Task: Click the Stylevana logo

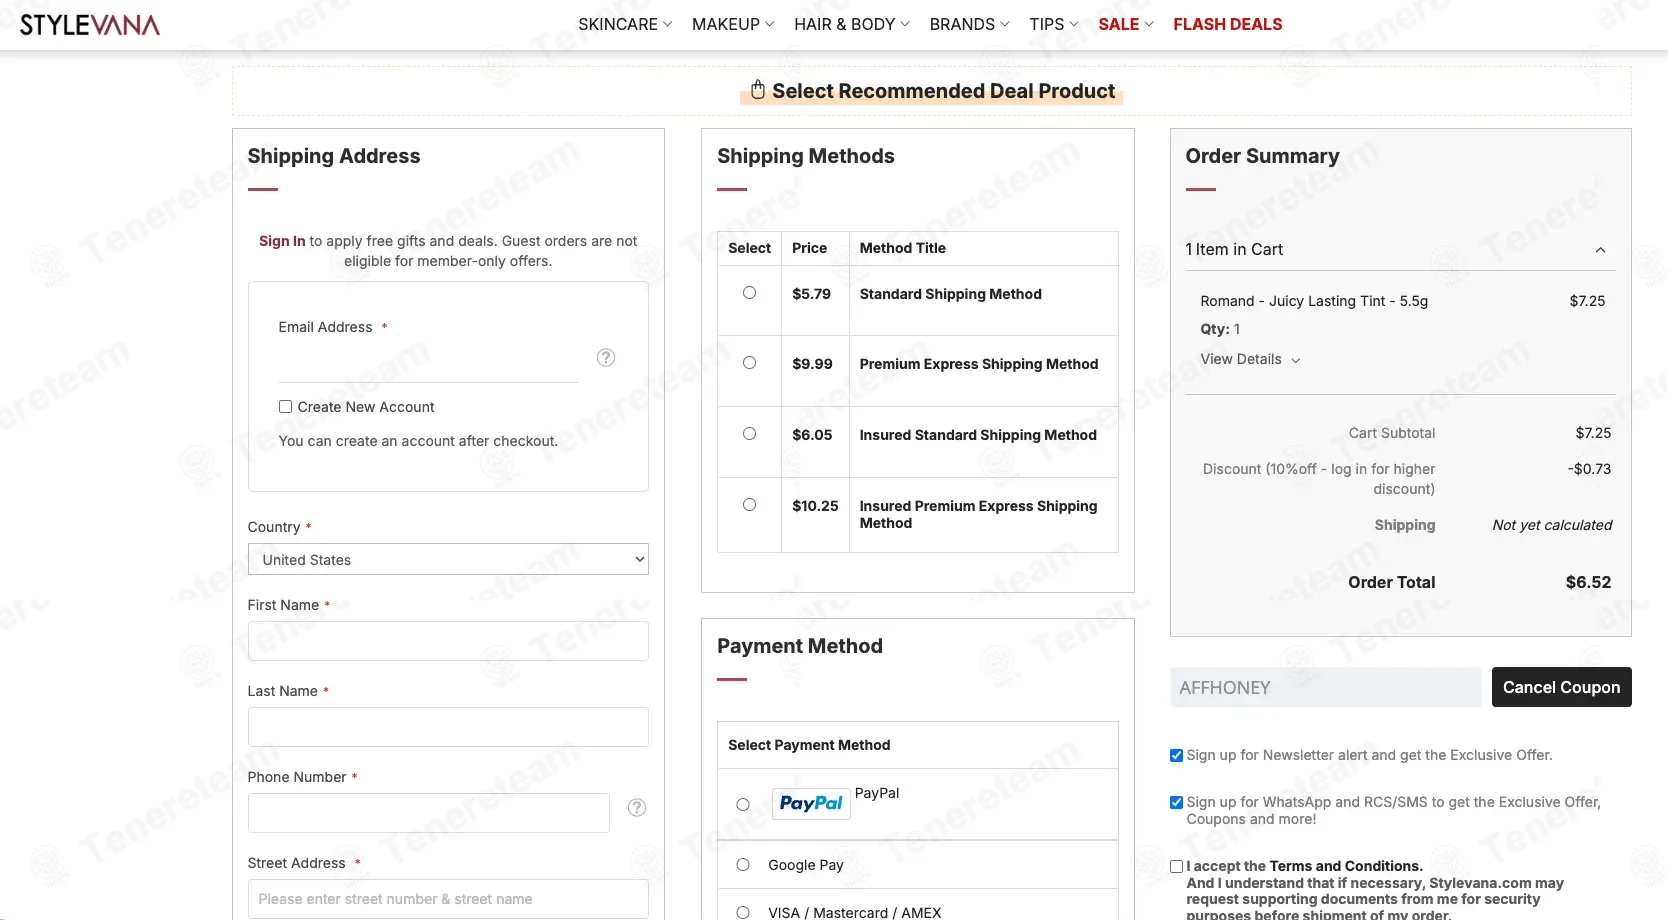Action: click(x=90, y=25)
